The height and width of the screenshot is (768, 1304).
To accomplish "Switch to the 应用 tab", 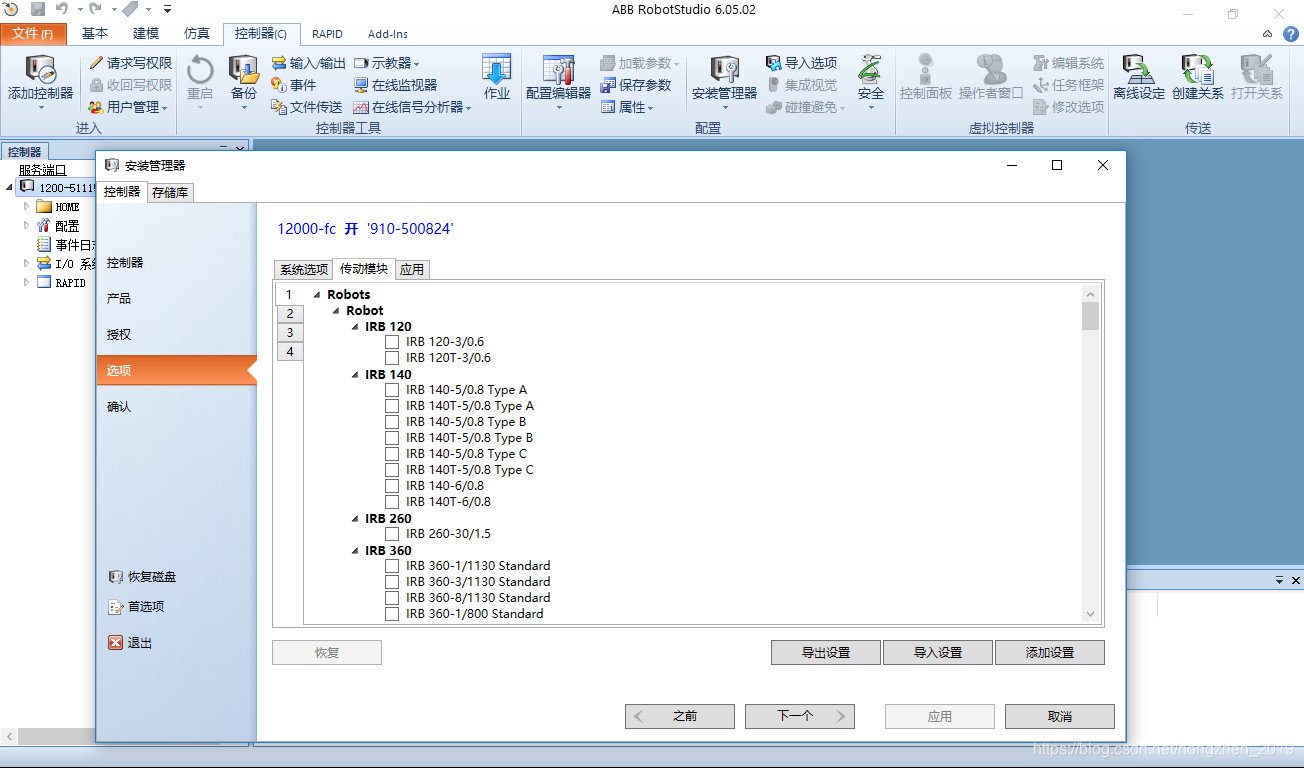I will point(412,269).
